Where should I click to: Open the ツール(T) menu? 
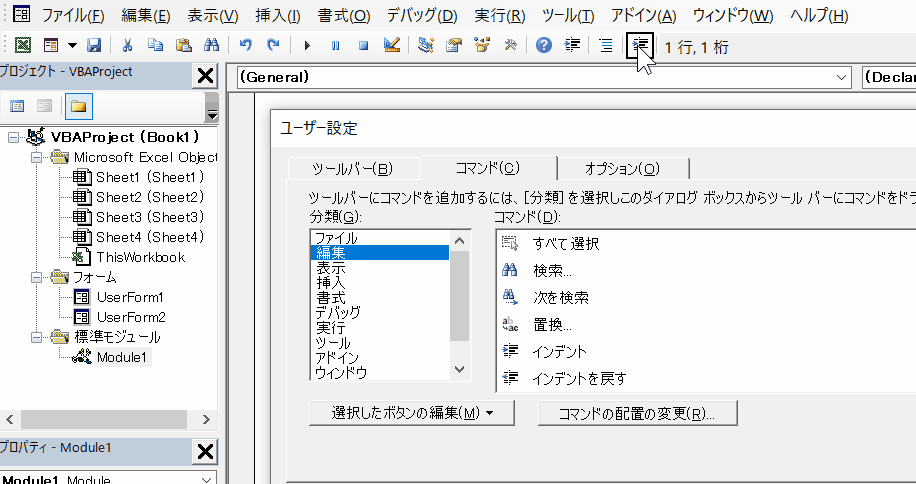tap(568, 16)
